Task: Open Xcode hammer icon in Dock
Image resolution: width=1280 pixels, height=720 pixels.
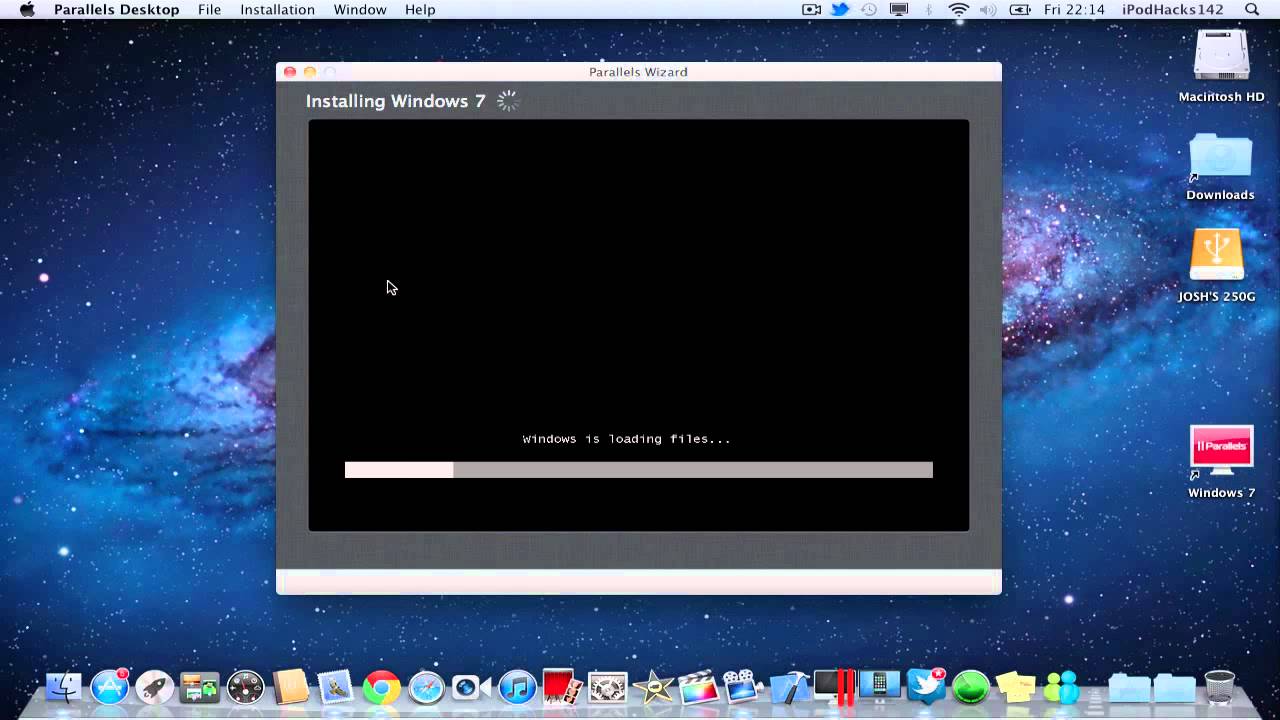Action: coord(789,686)
